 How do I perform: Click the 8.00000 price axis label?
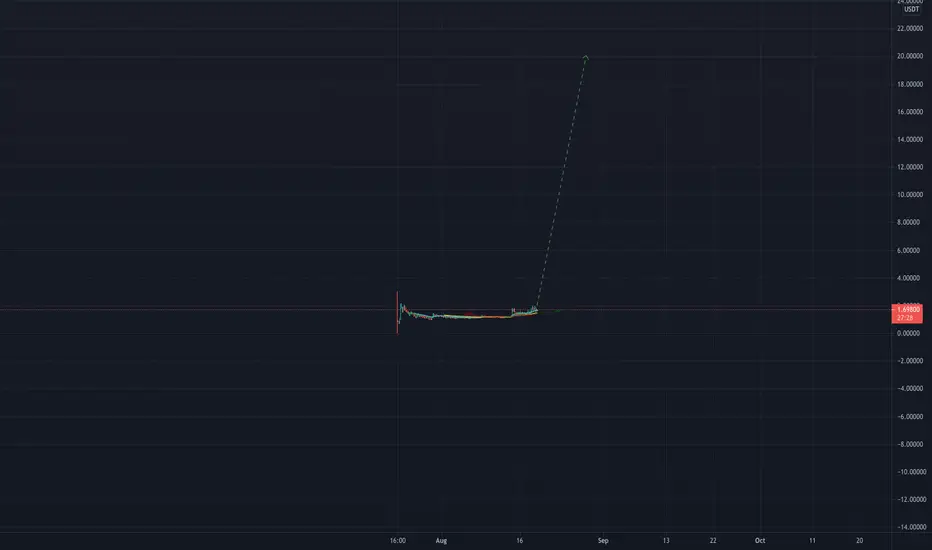(910, 222)
